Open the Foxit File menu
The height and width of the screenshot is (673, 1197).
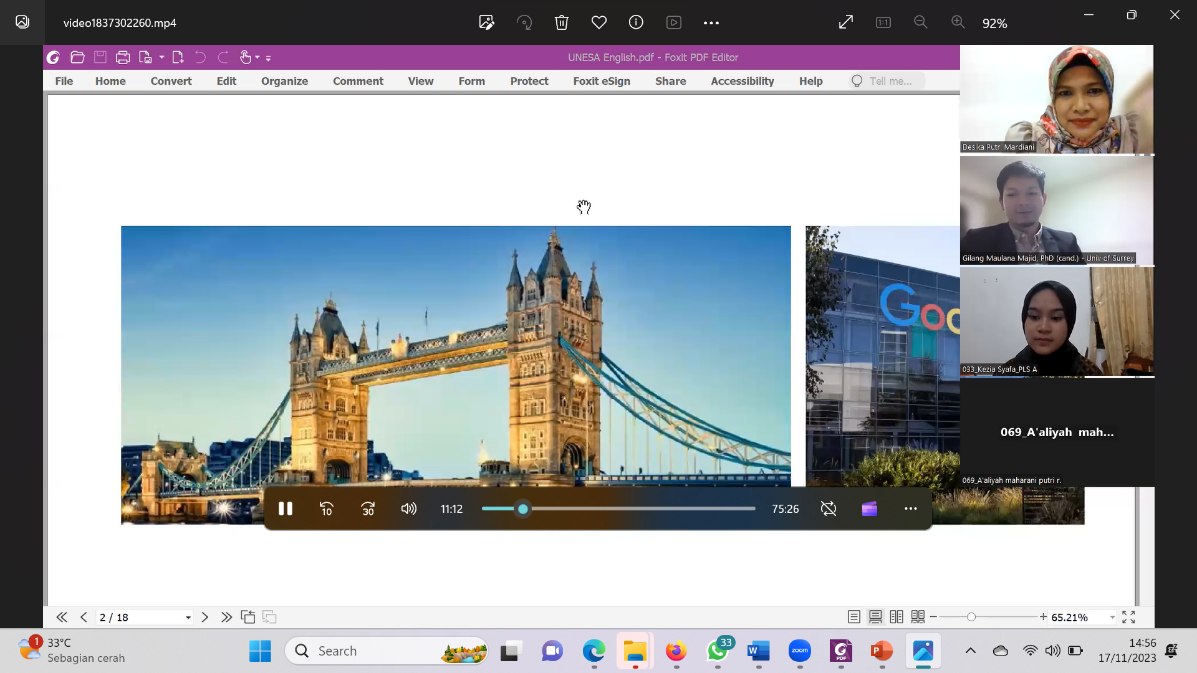[x=64, y=81]
